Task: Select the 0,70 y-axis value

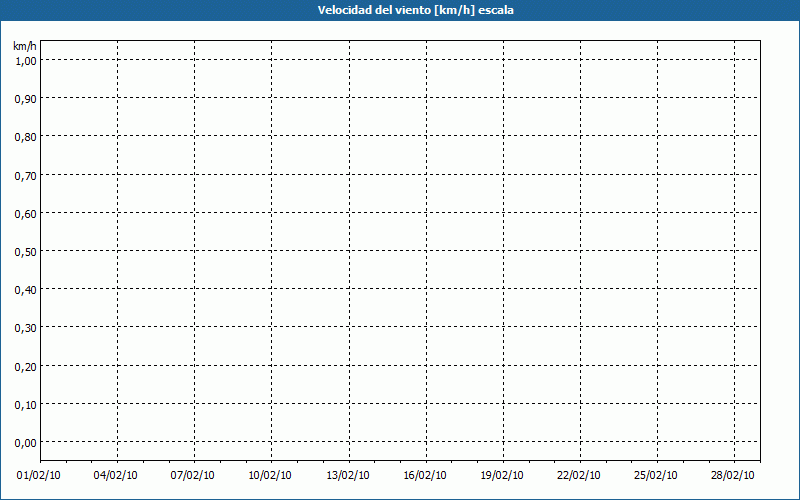Action: click(26, 176)
